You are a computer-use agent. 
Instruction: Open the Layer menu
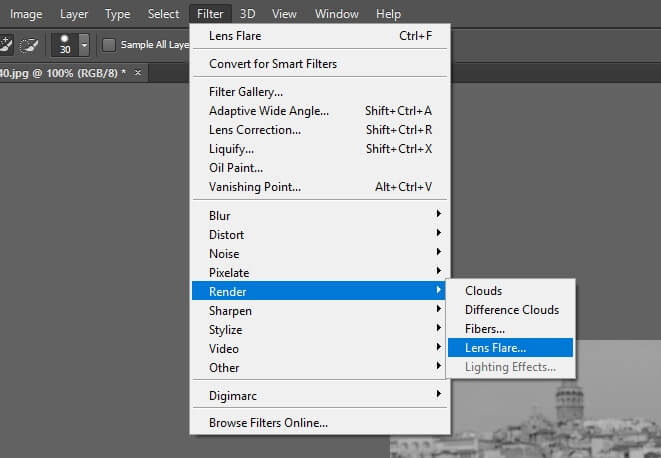(x=74, y=14)
